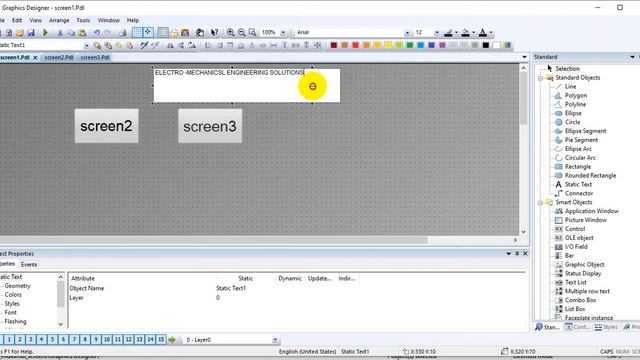The height and width of the screenshot is (360, 640).
Task: Select the Geometry property group
Action: click(18, 286)
